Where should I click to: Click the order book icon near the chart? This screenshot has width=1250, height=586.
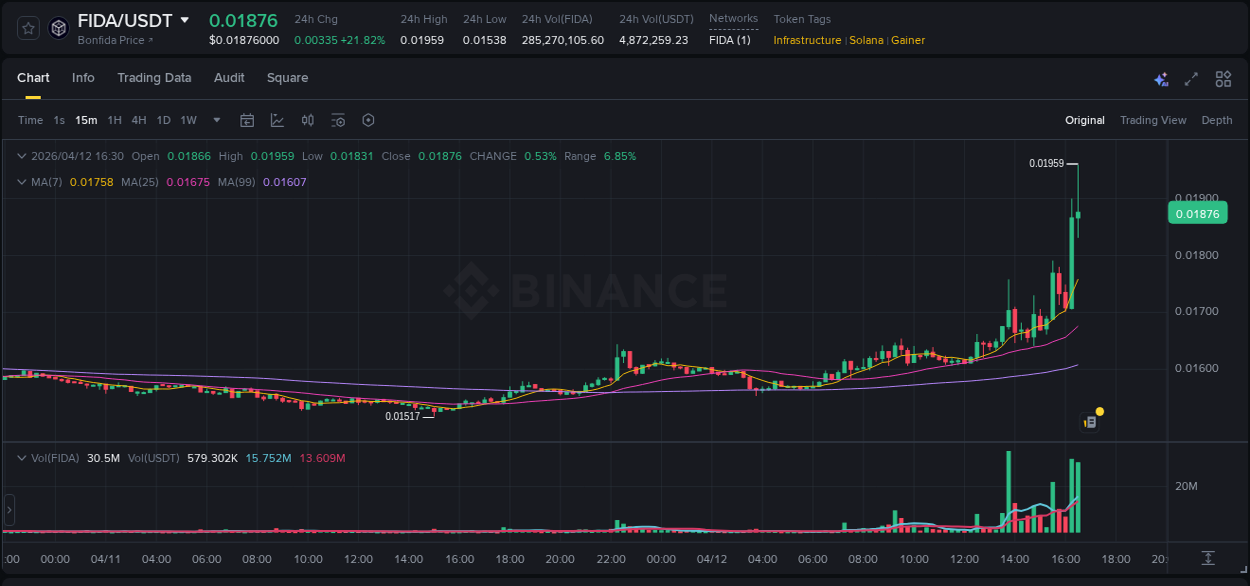pyautogui.click(x=1088, y=421)
